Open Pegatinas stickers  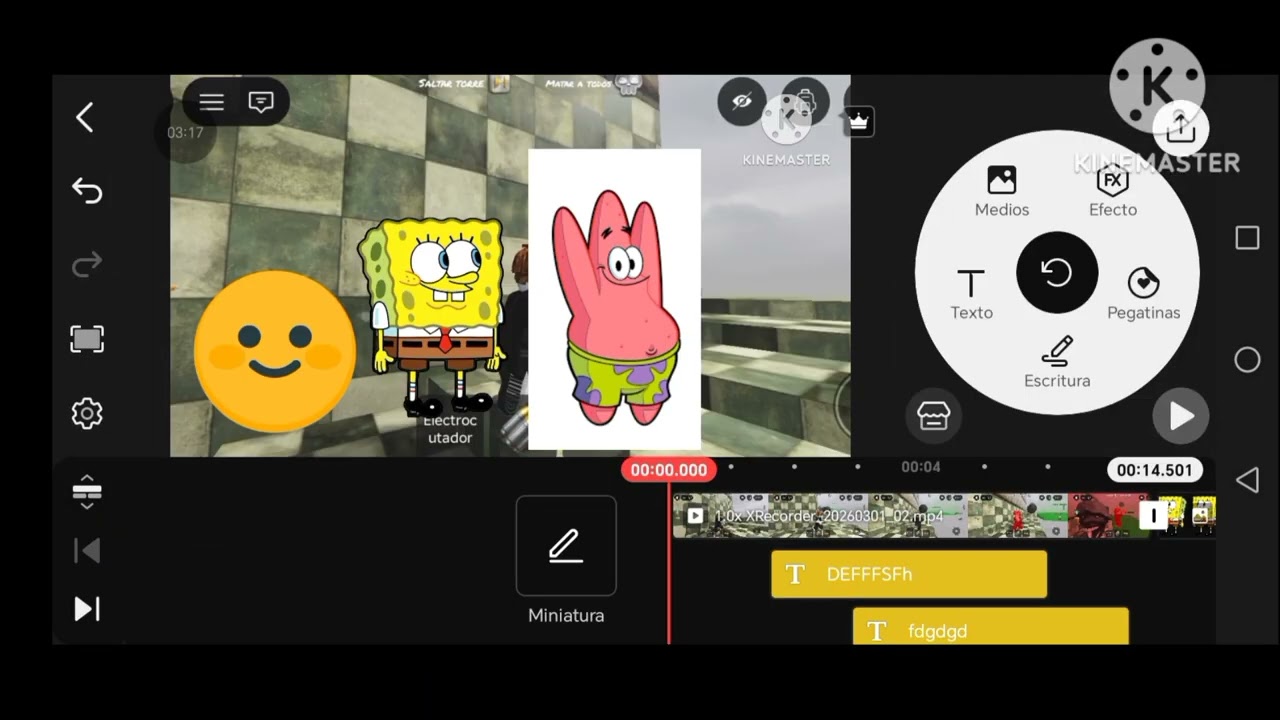coord(1144,295)
